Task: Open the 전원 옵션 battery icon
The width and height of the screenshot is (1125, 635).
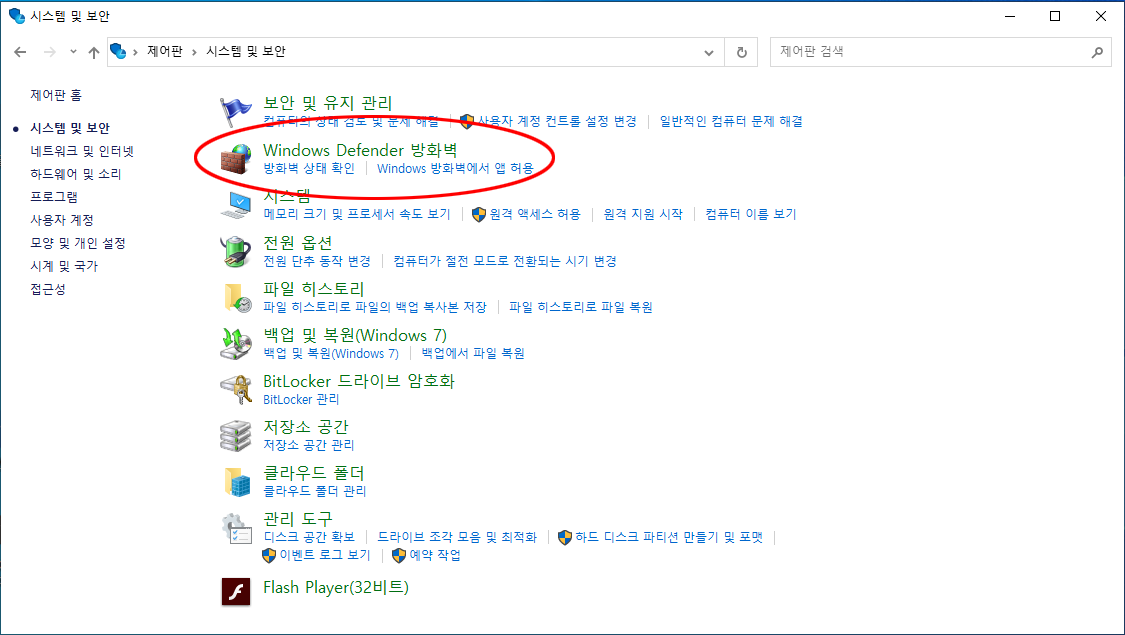Action: (x=235, y=252)
